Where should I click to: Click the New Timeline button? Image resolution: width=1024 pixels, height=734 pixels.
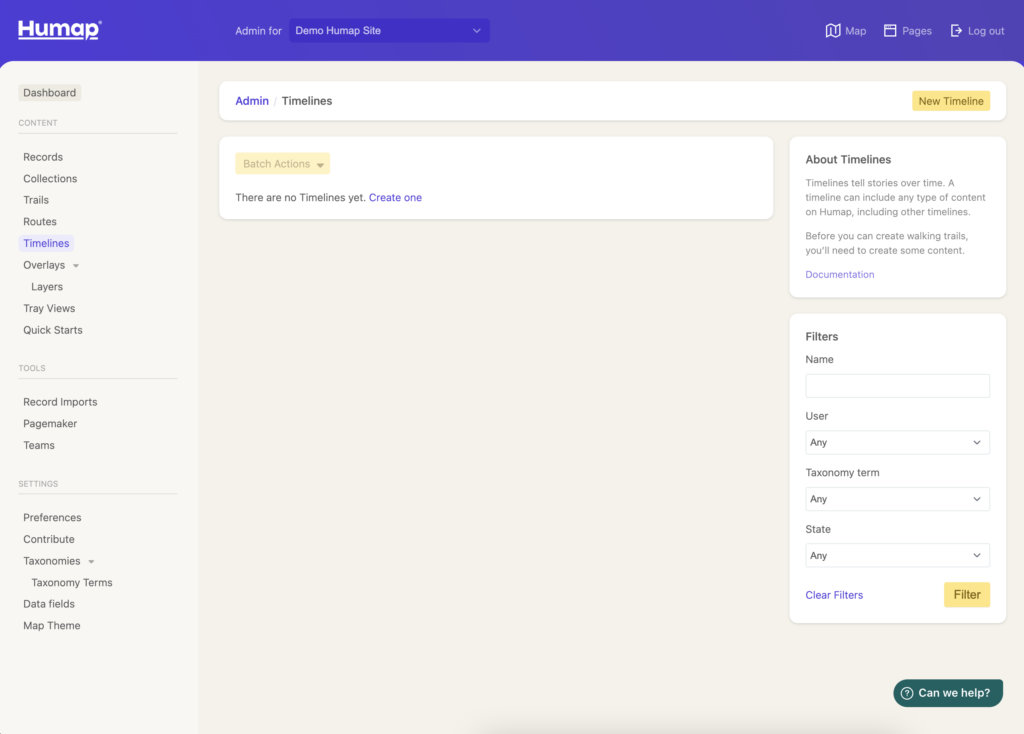950,101
